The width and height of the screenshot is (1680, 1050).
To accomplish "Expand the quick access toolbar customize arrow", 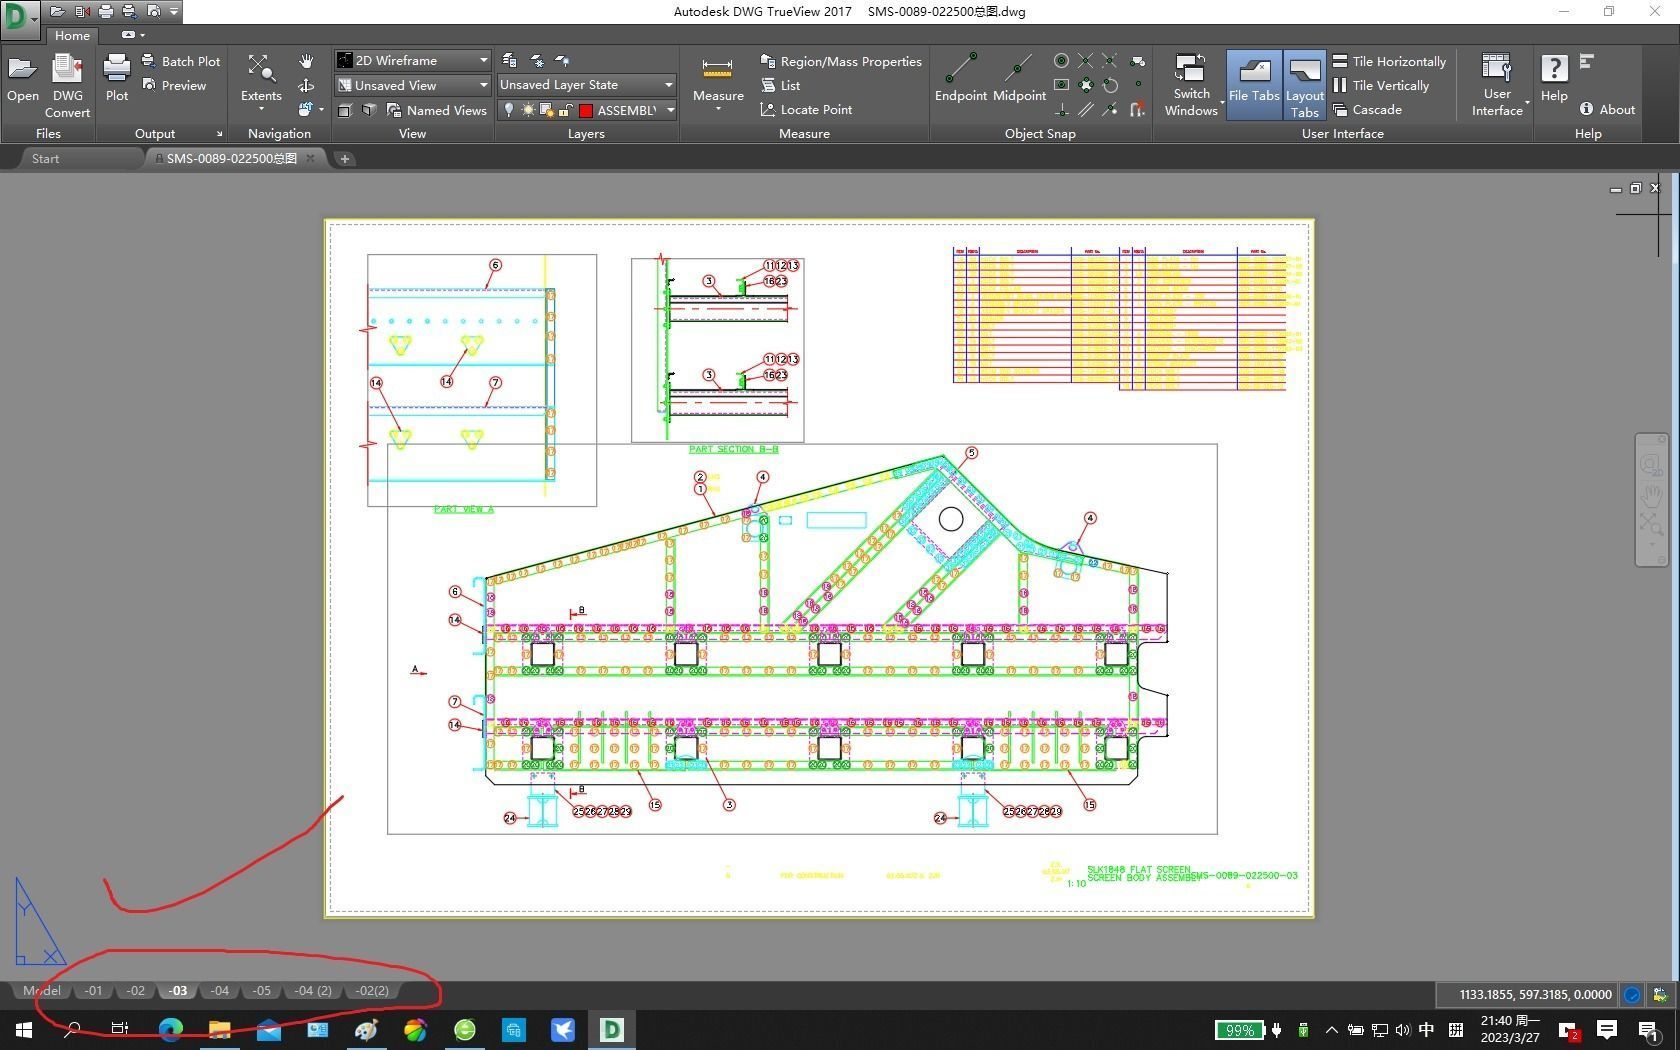I will point(174,11).
